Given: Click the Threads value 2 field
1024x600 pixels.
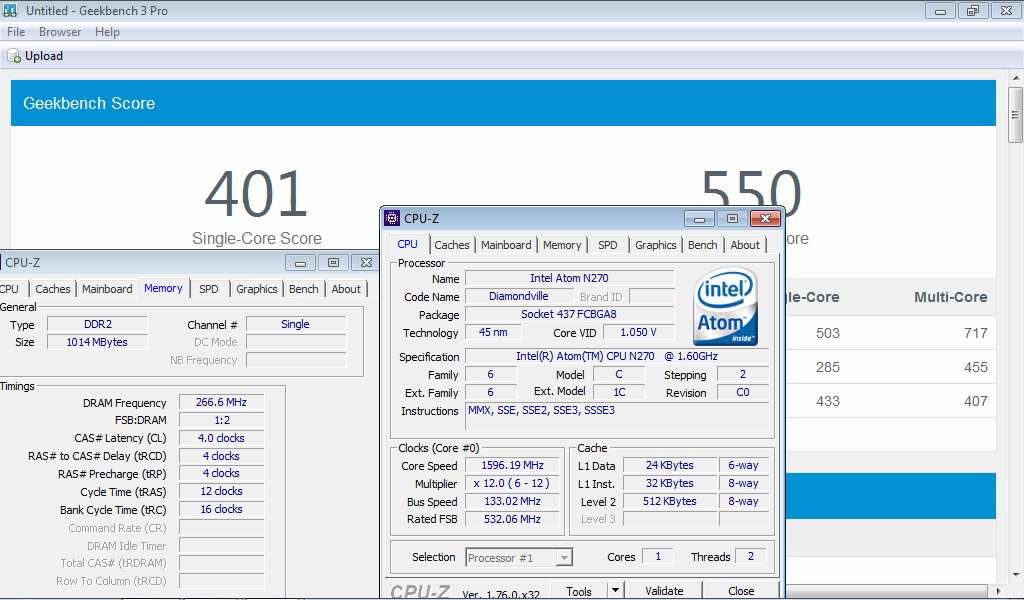Looking at the screenshot, I should 751,556.
